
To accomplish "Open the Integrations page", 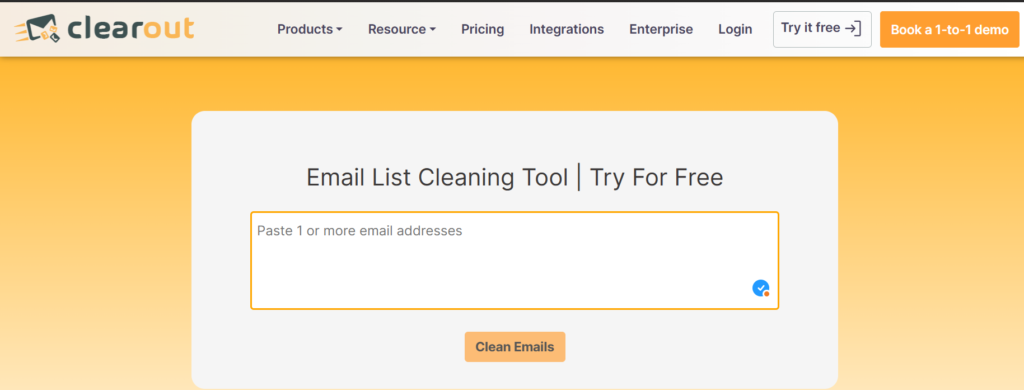I will point(566,29).
